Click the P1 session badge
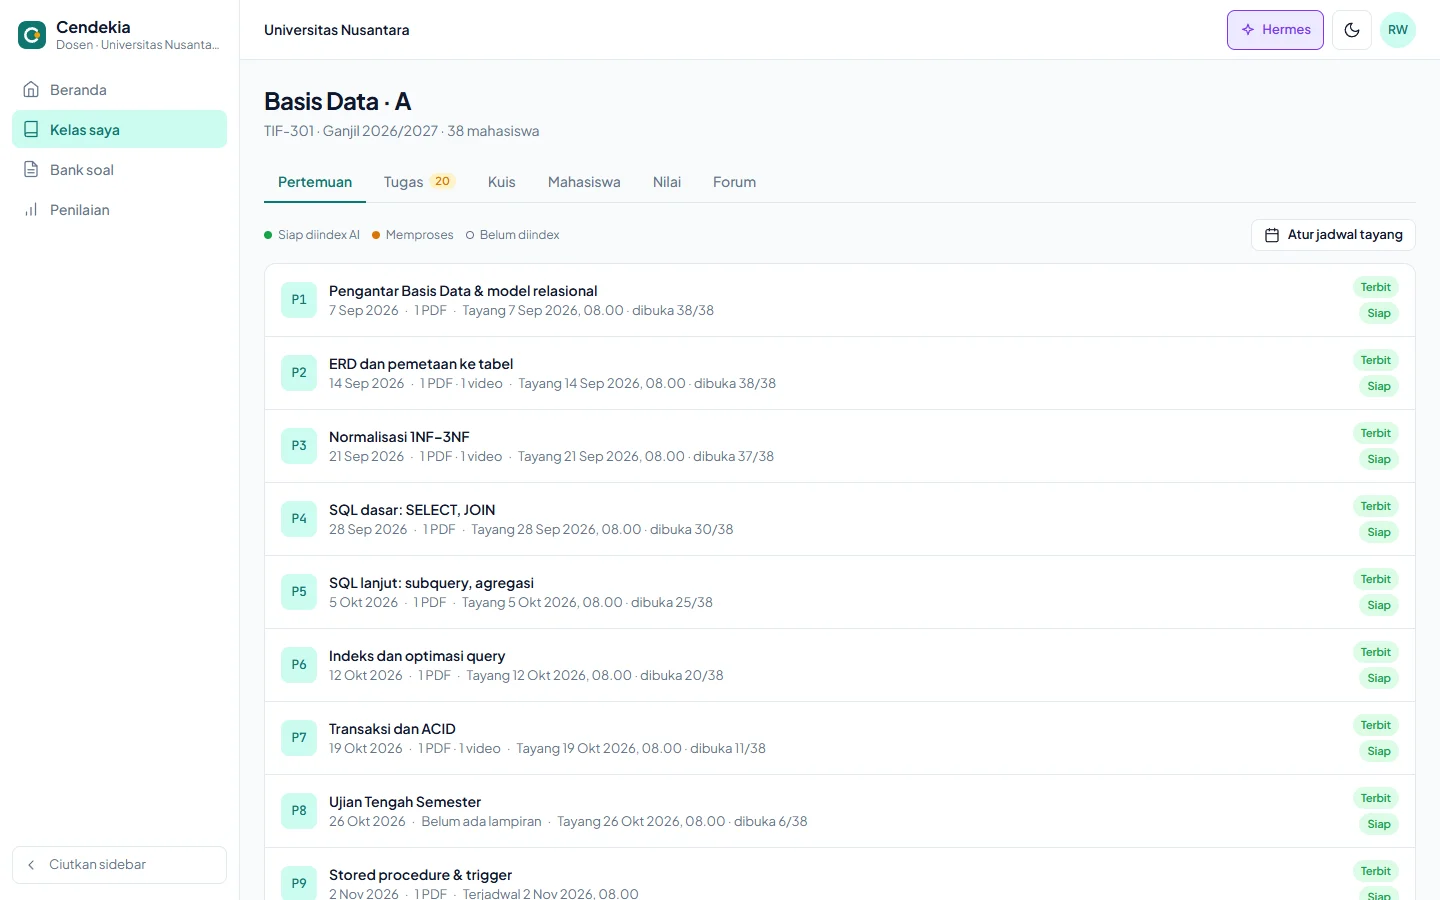 click(299, 300)
